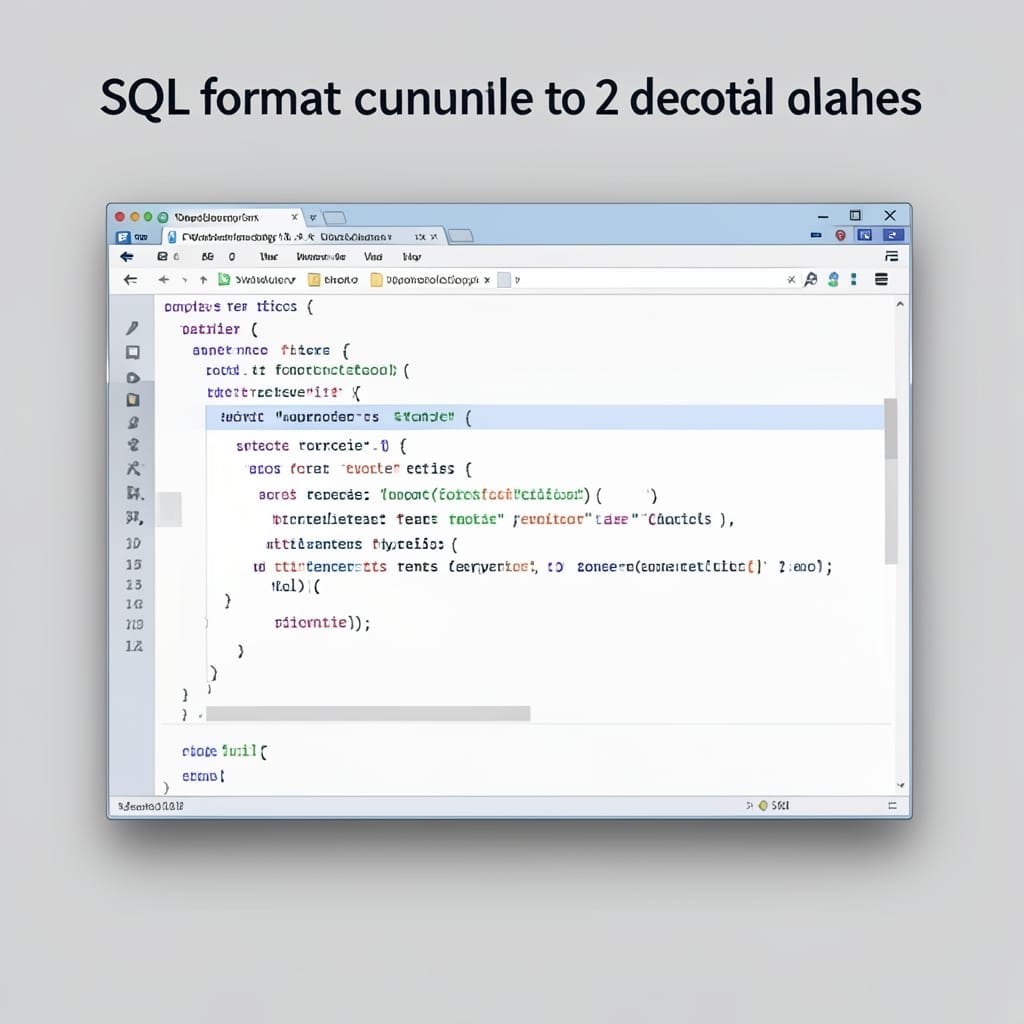Click the red shield icon at top right
Screen dimensions: 1024x1024
coord(840,235)
